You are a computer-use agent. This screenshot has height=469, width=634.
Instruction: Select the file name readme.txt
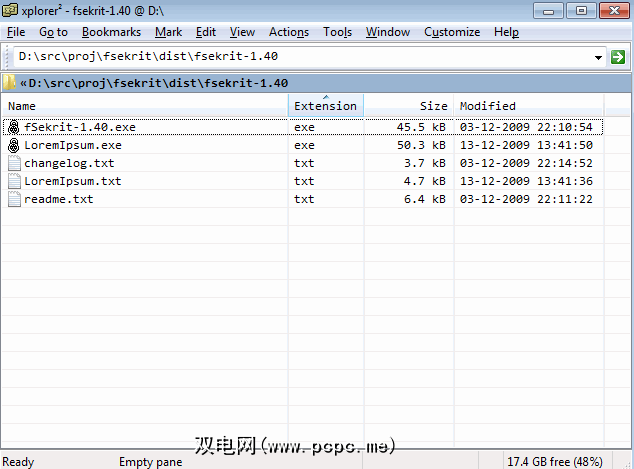59,199
